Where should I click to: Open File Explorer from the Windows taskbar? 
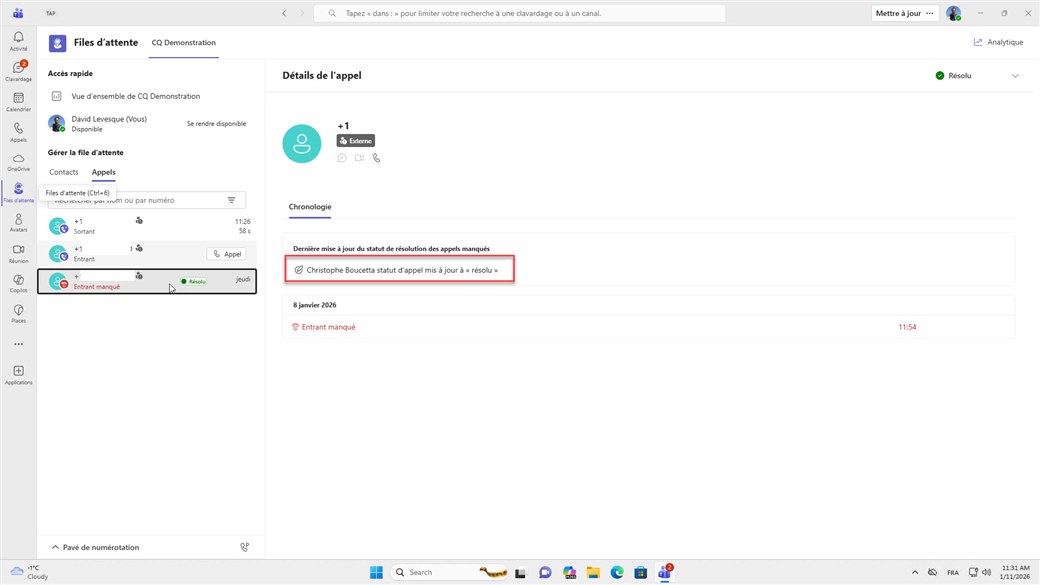click(x=593, y=573)
